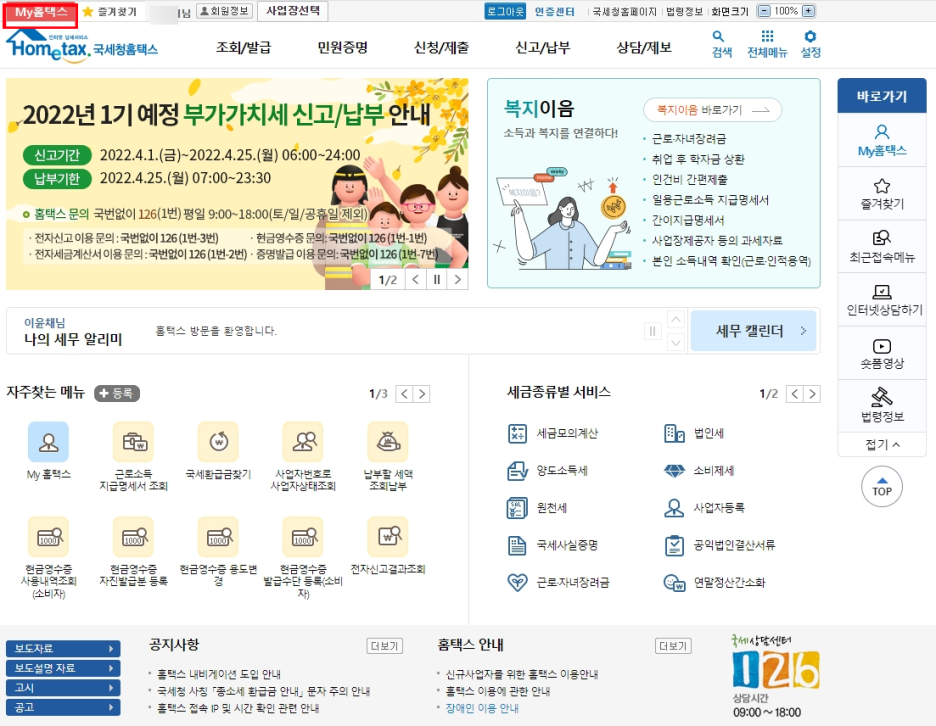Open 국세사실증명 service
936x726 pixels.
(x=553, y=545)
